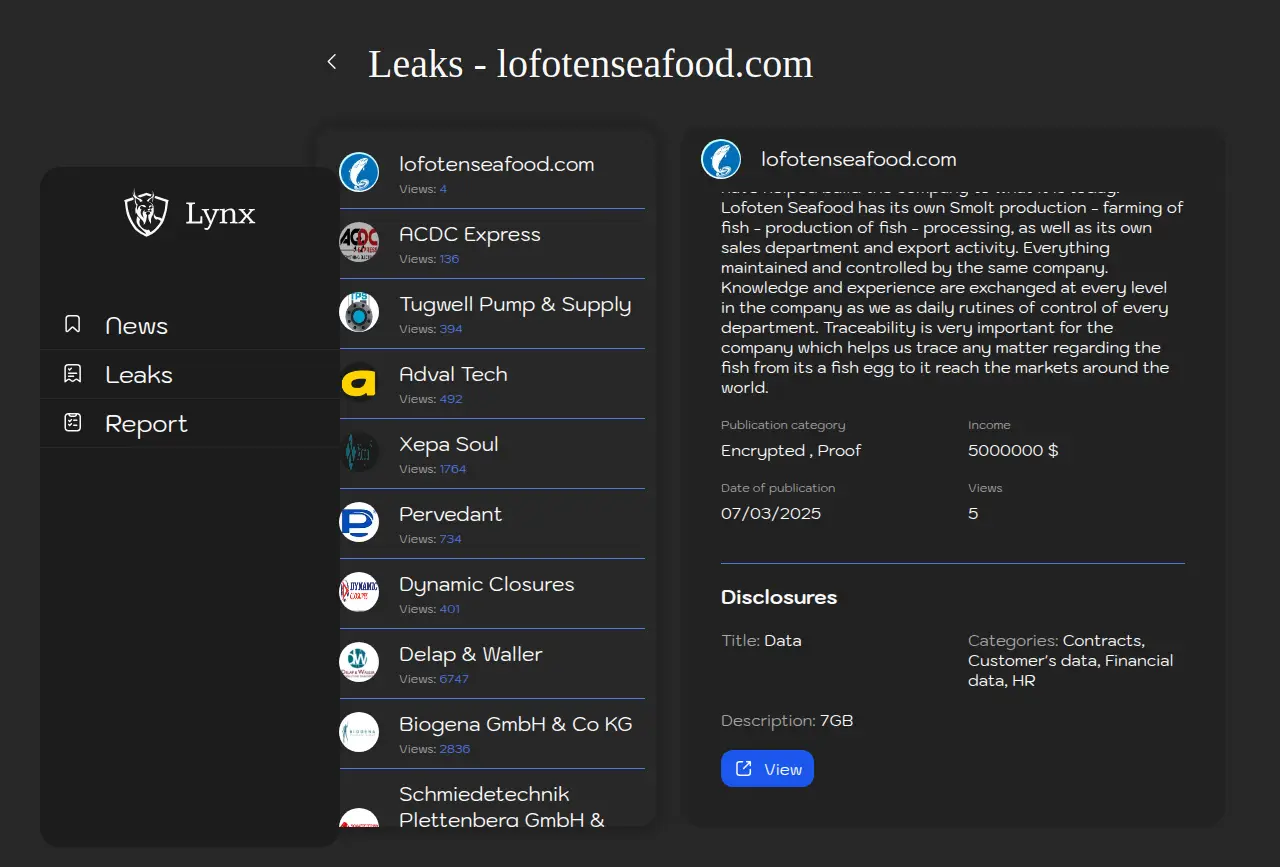Click the Lynx shield logo
The height and width of the screenshot is (867, 1280).
click(x=146, y=213)
